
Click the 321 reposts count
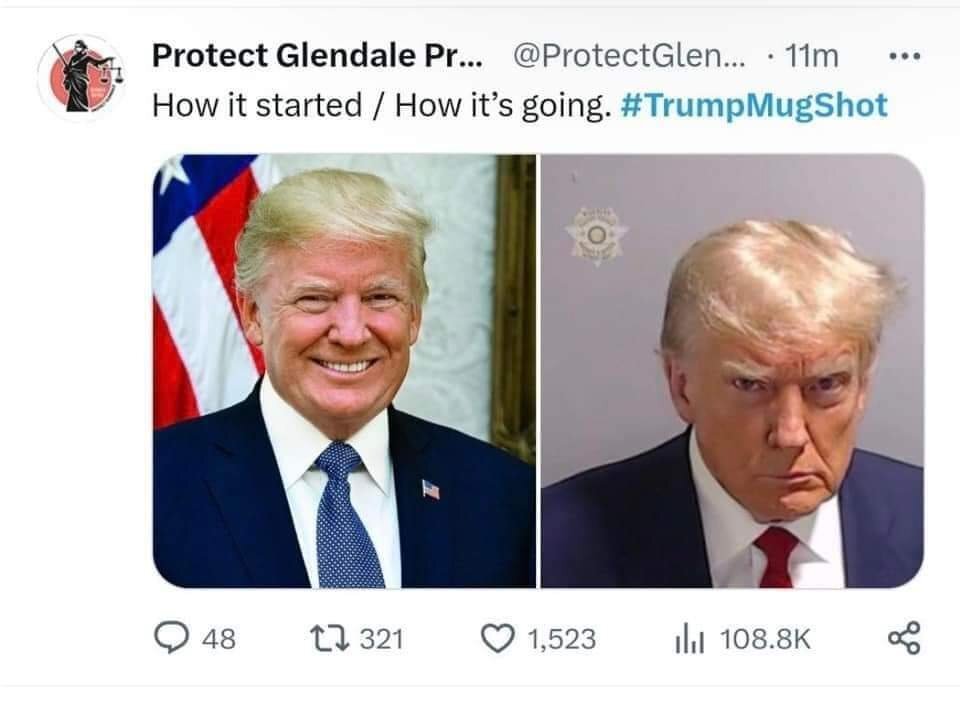[381, 639]
